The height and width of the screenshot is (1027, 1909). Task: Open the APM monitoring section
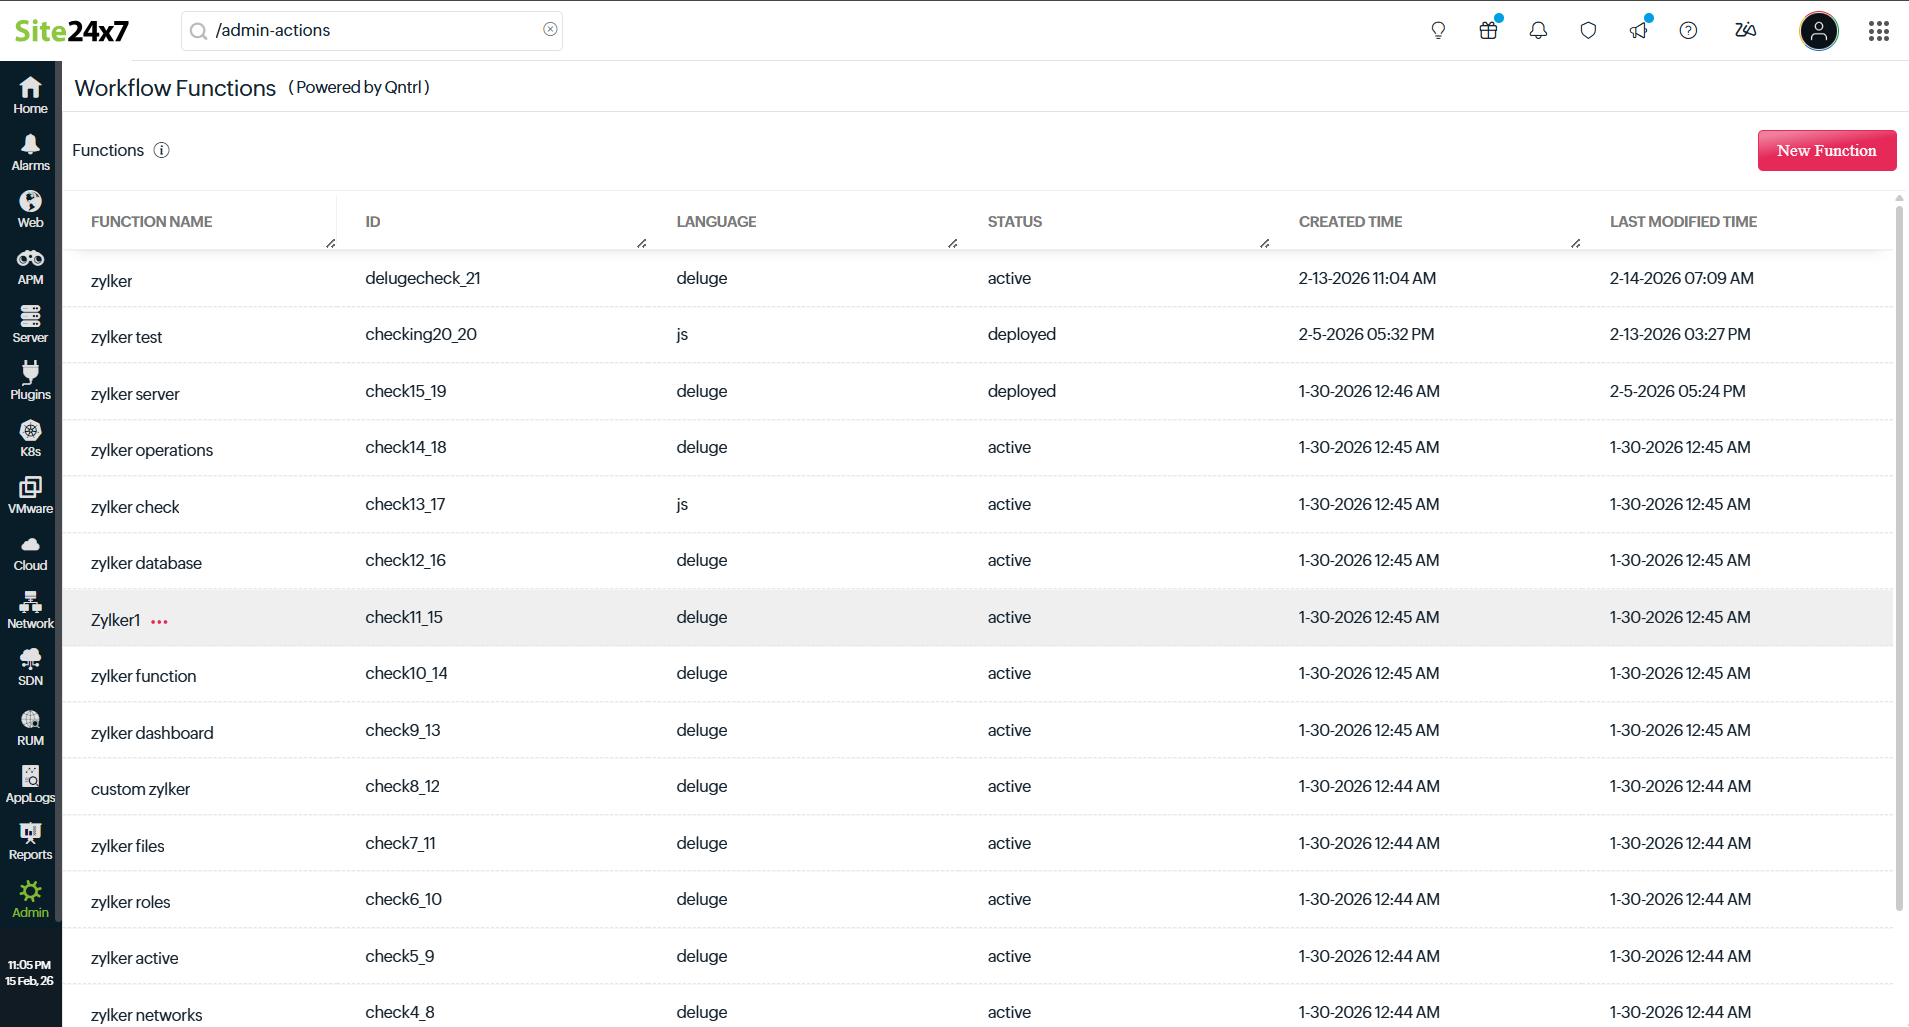tap(30, 267)
